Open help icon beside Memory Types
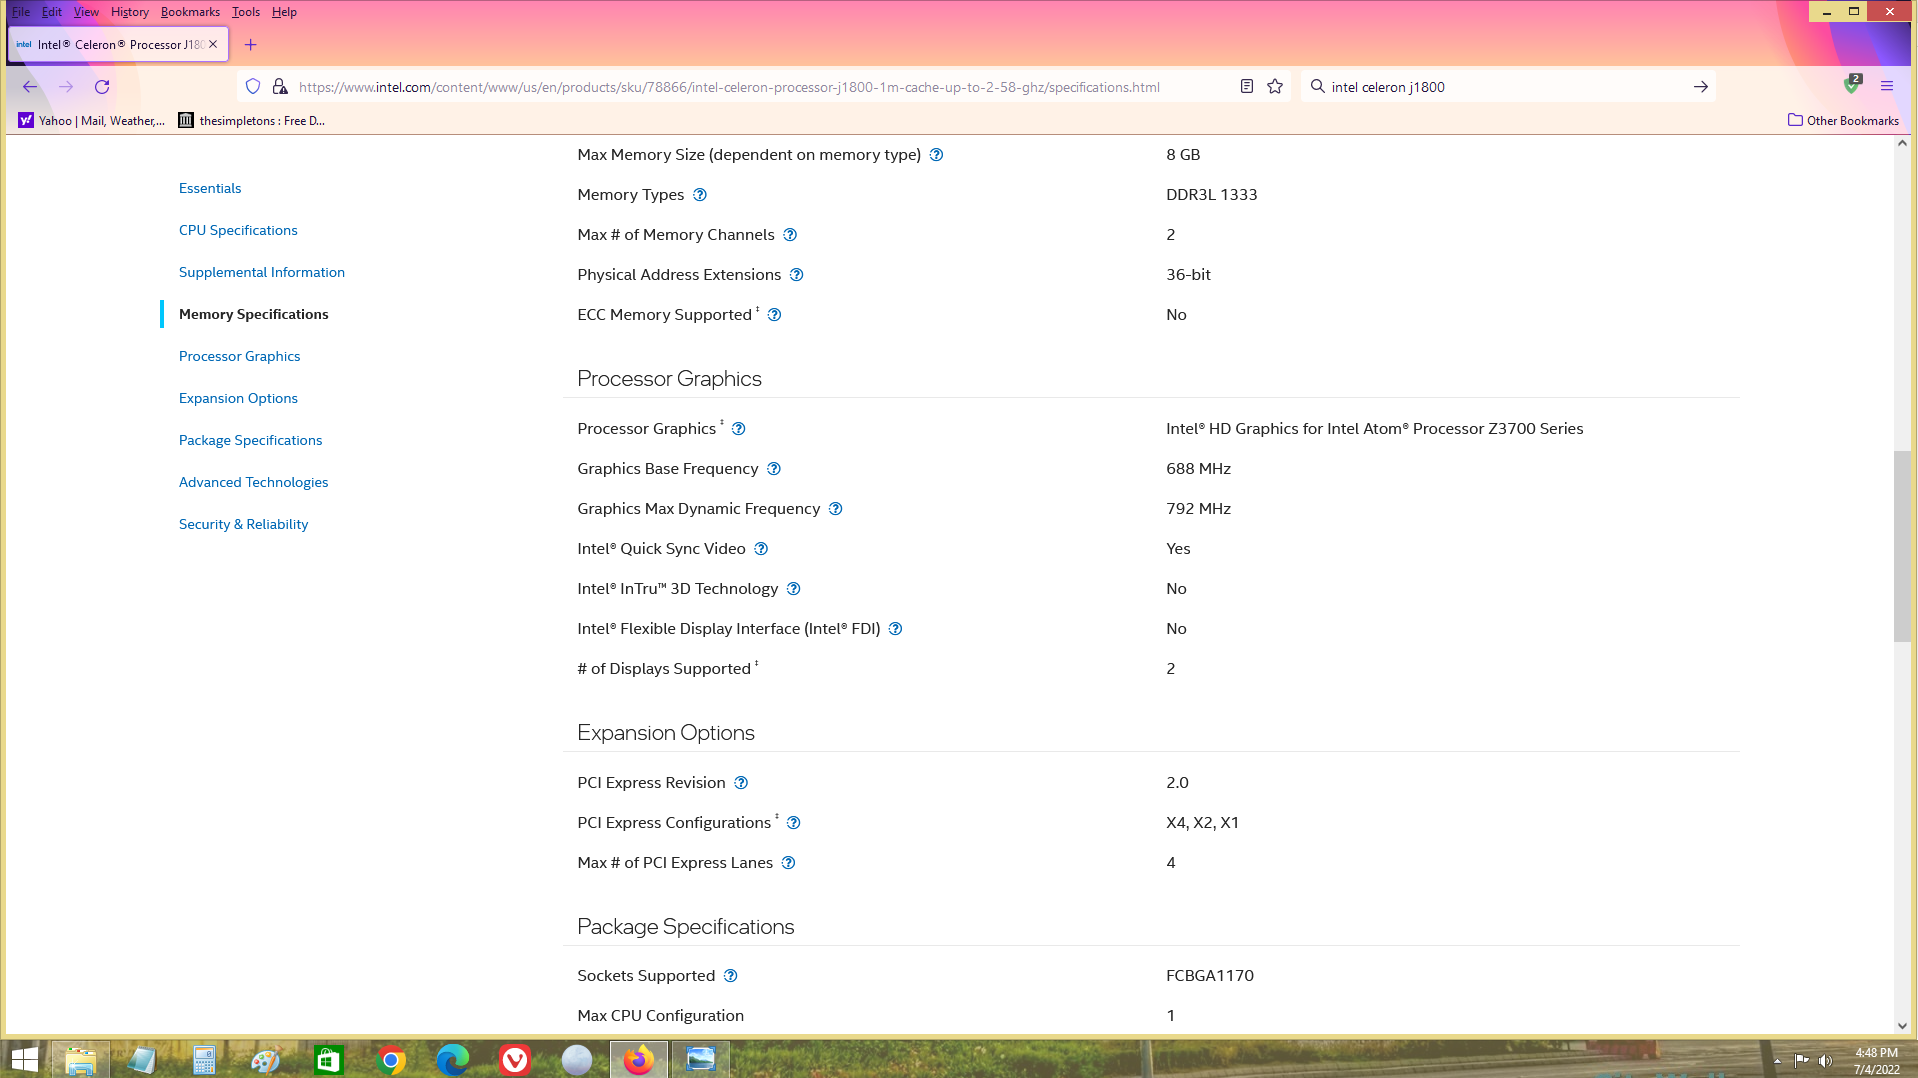 [x=700, y=195]
